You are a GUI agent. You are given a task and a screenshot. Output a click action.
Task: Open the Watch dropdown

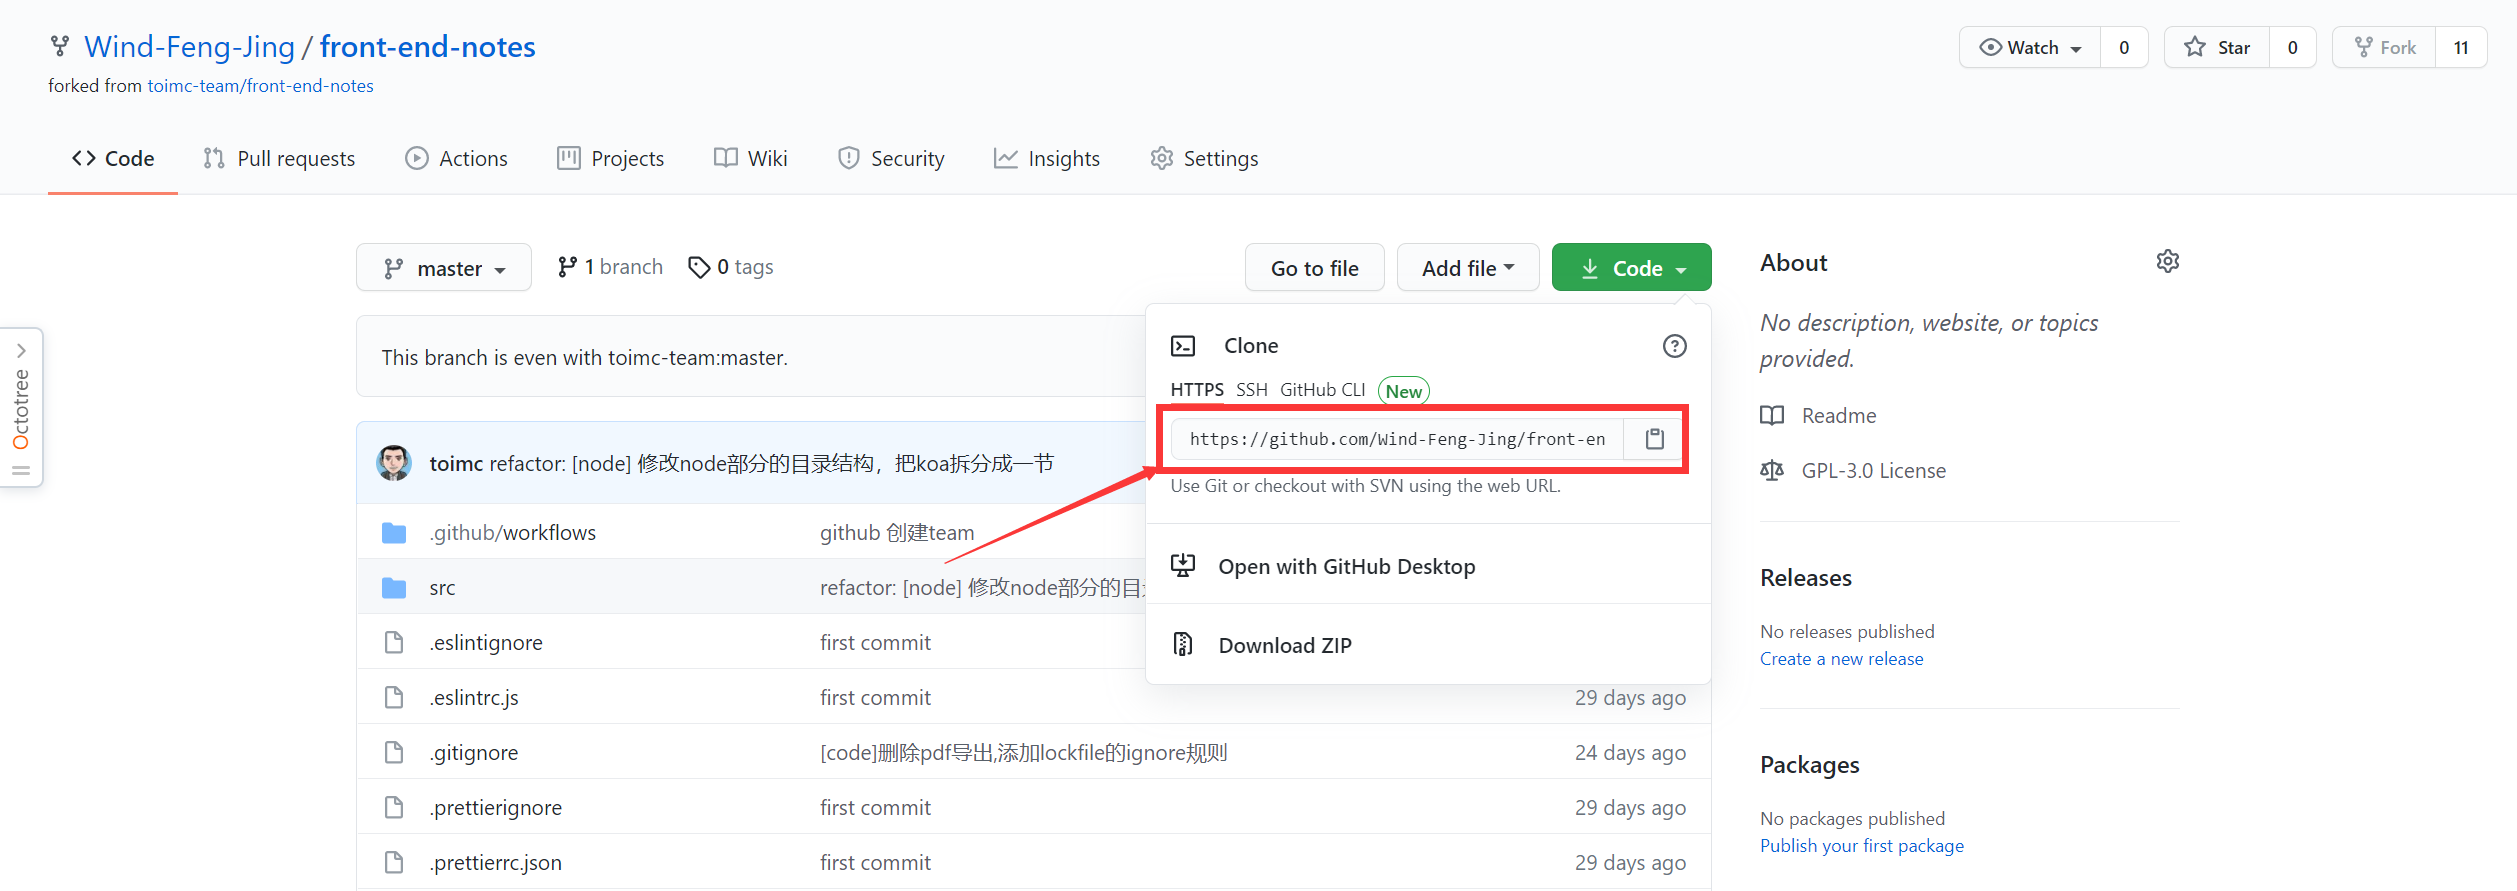pos(2030,47)
